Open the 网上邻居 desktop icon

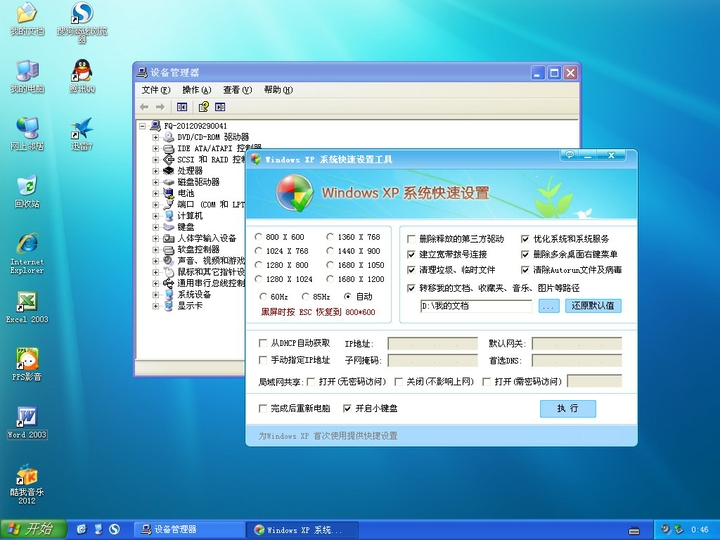point(27,134)
